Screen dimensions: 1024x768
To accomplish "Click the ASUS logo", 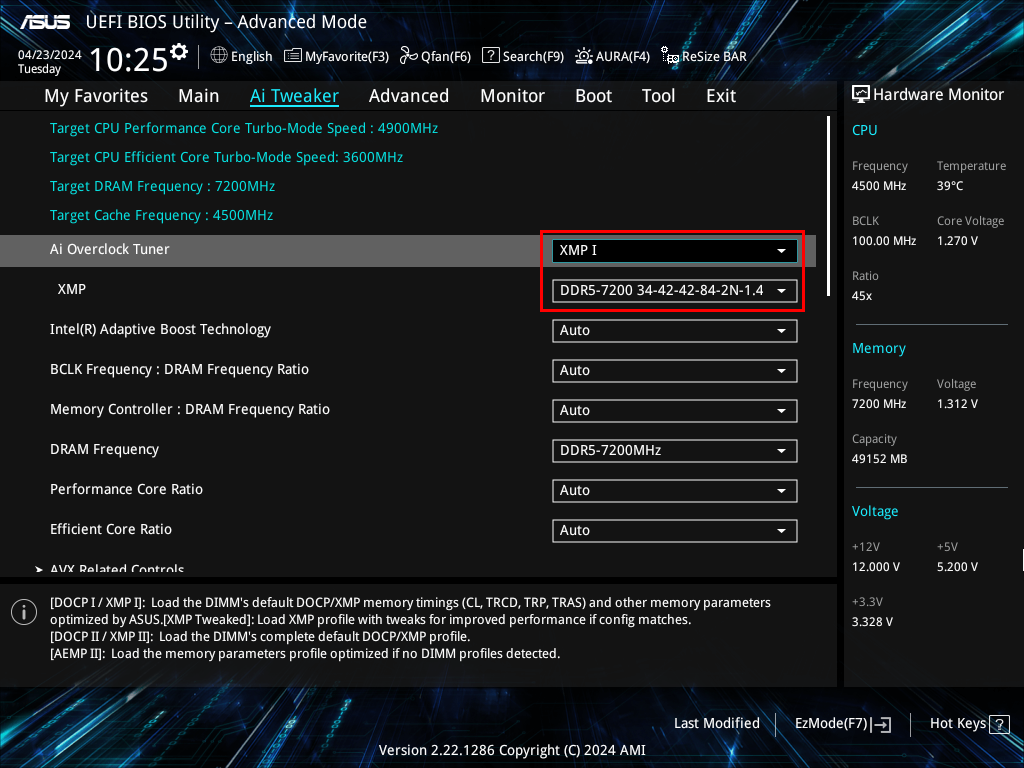I will point(45,22).
